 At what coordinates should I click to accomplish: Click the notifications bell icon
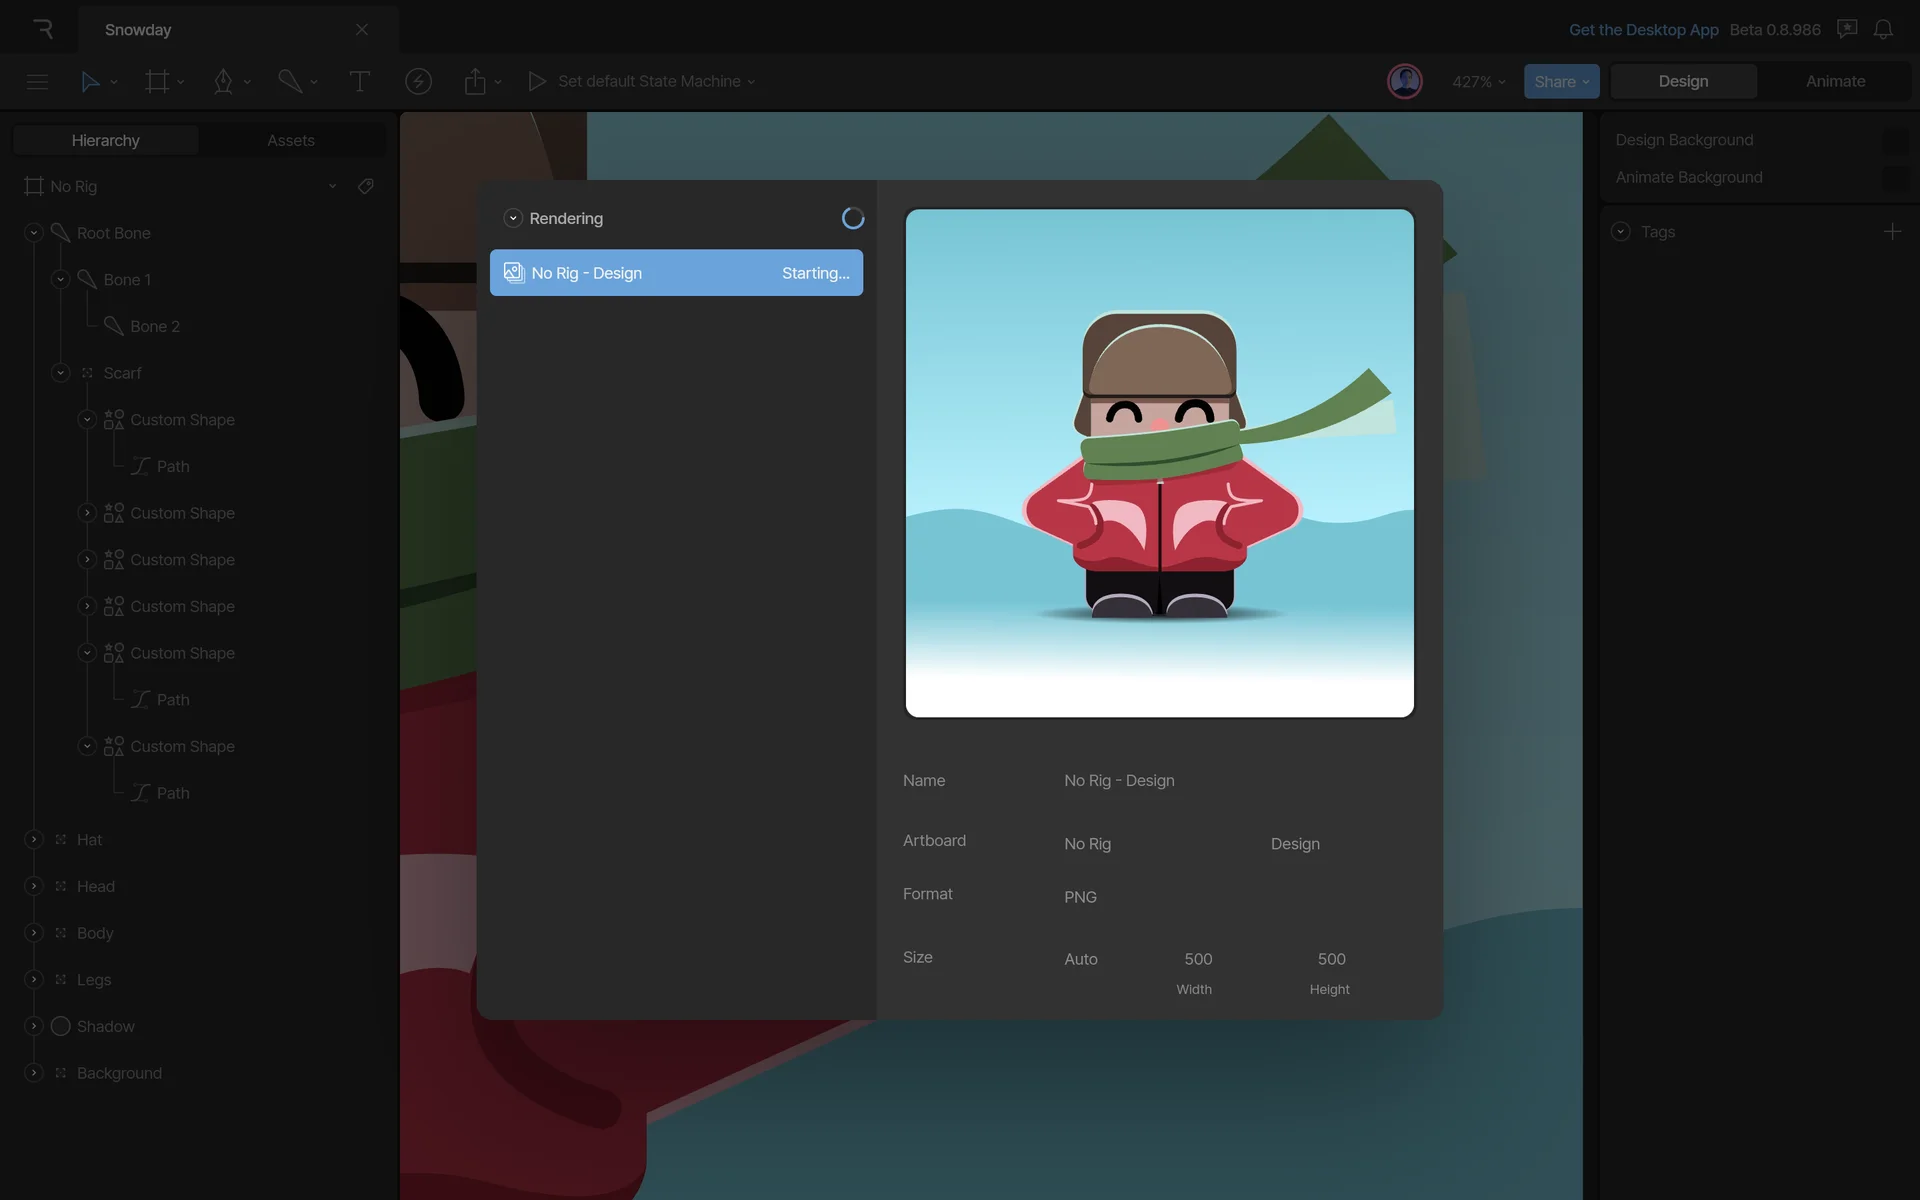[x=1883, y=30]
